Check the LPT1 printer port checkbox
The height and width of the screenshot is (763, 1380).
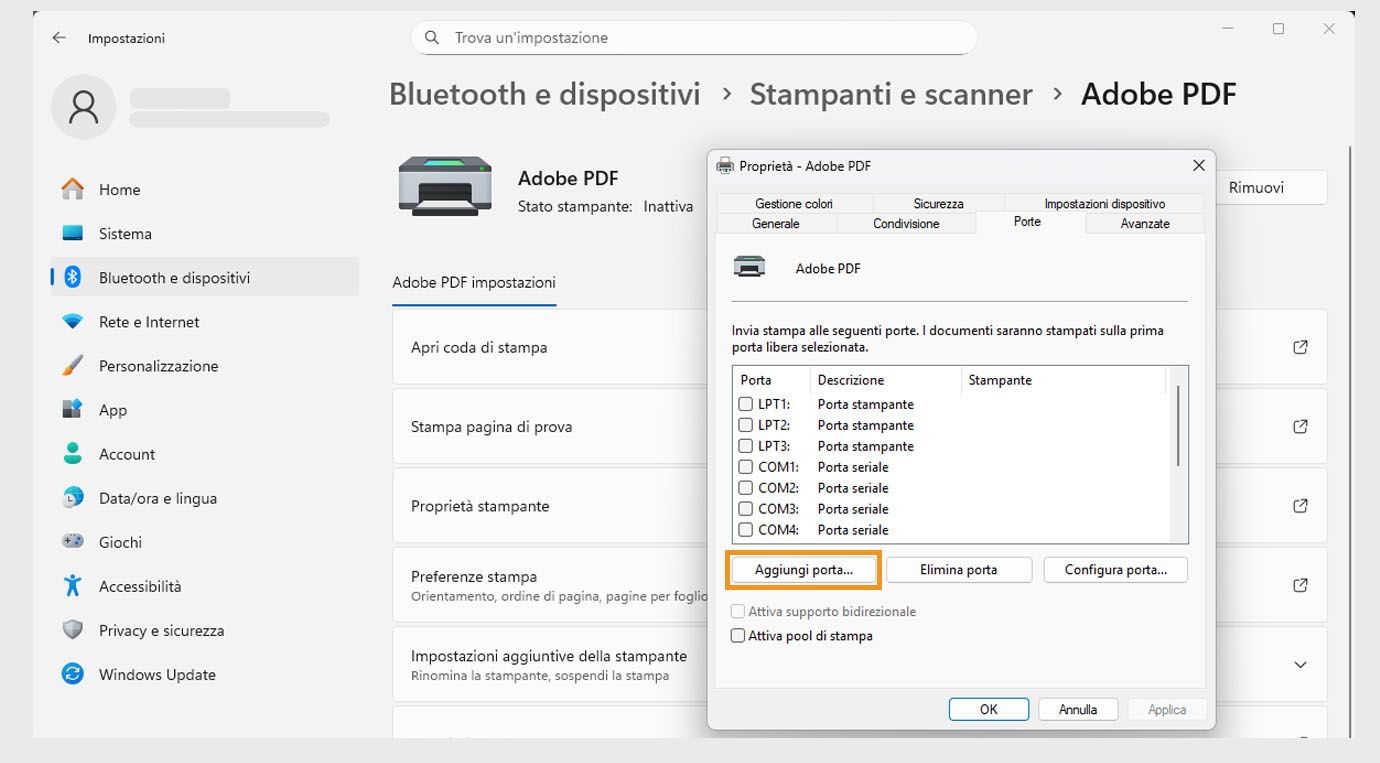pyautogui.click(x=745, y=404)
